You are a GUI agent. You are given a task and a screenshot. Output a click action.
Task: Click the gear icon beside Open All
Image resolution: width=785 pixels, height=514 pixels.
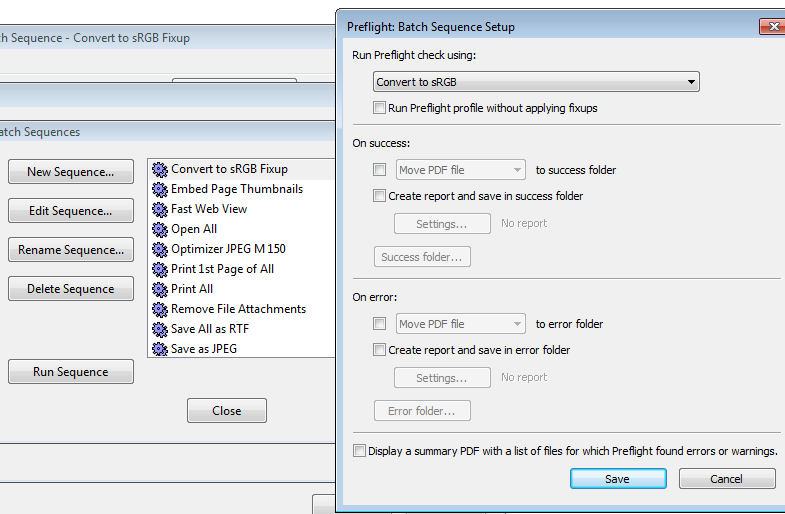(x=160, y=230)
